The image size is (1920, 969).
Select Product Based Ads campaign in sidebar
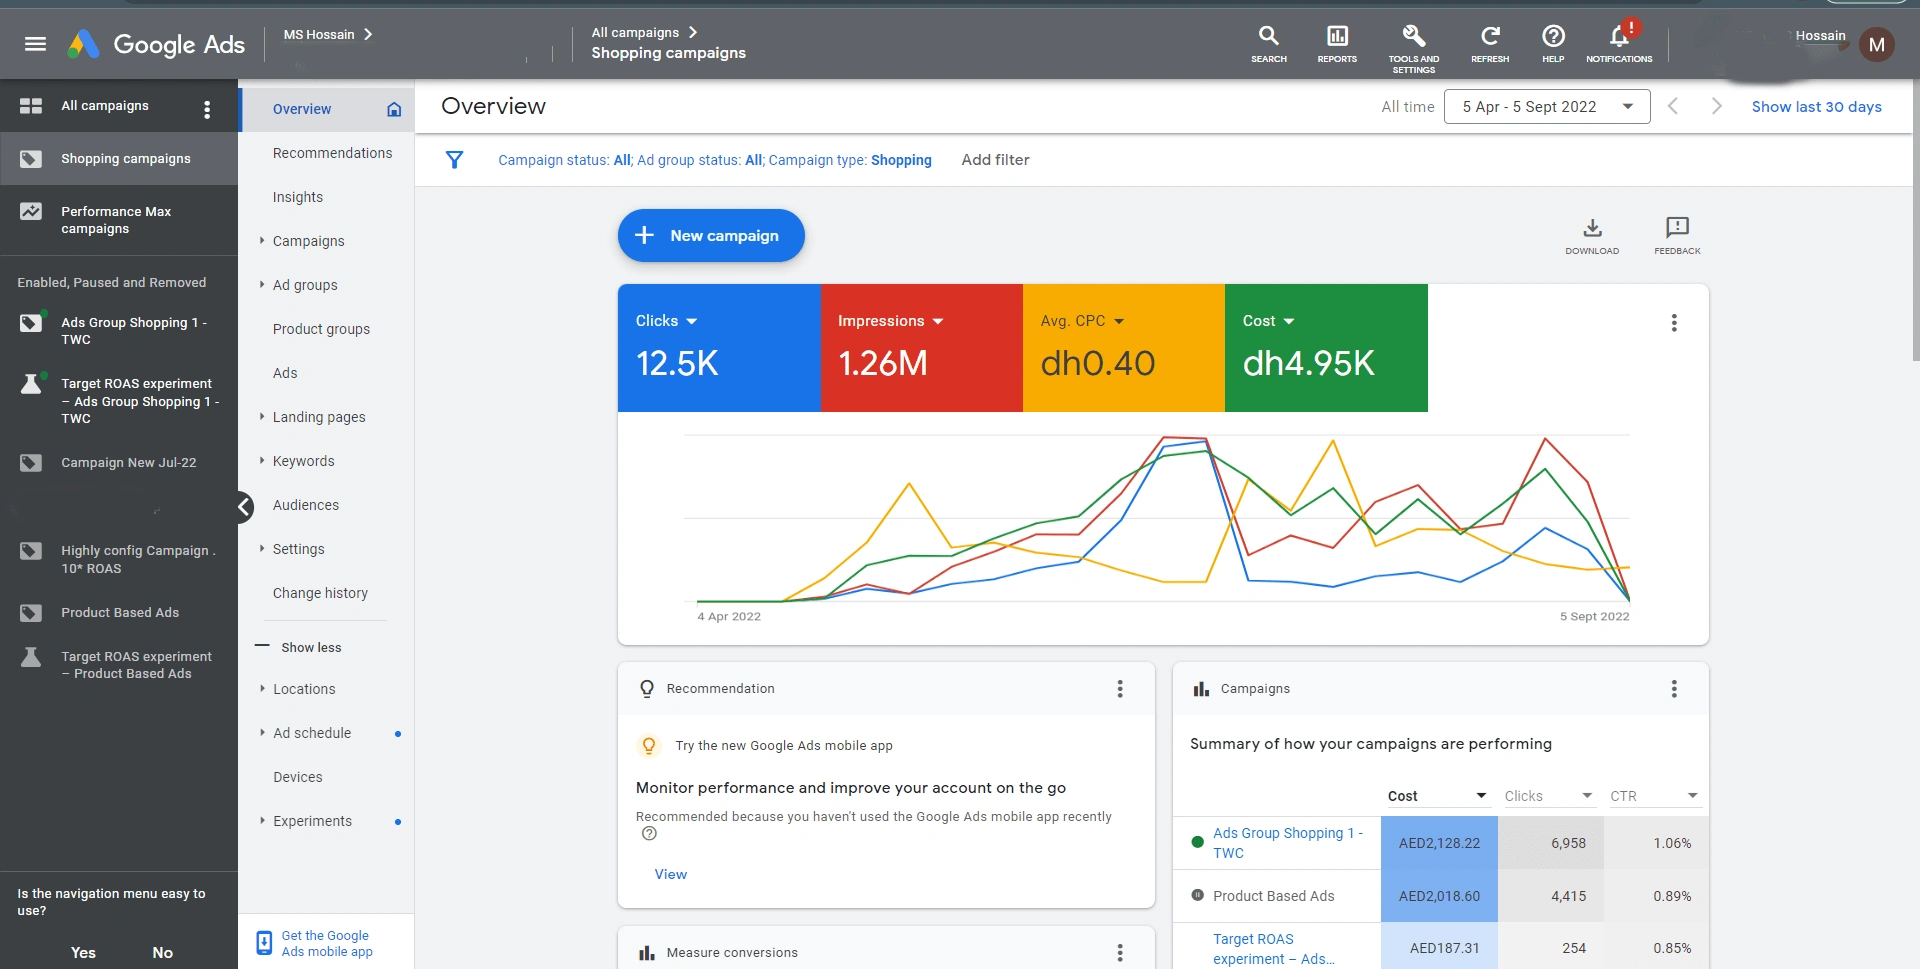[x=119, y=613]
